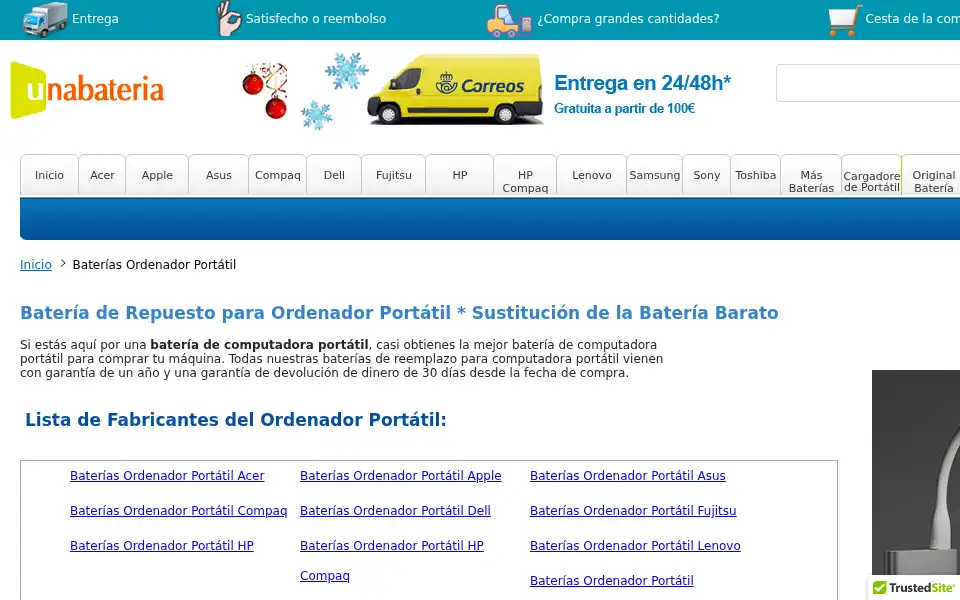960x600 pixels.
Task: Select the Fujitsu navigation tab
Action: [394, 175]
